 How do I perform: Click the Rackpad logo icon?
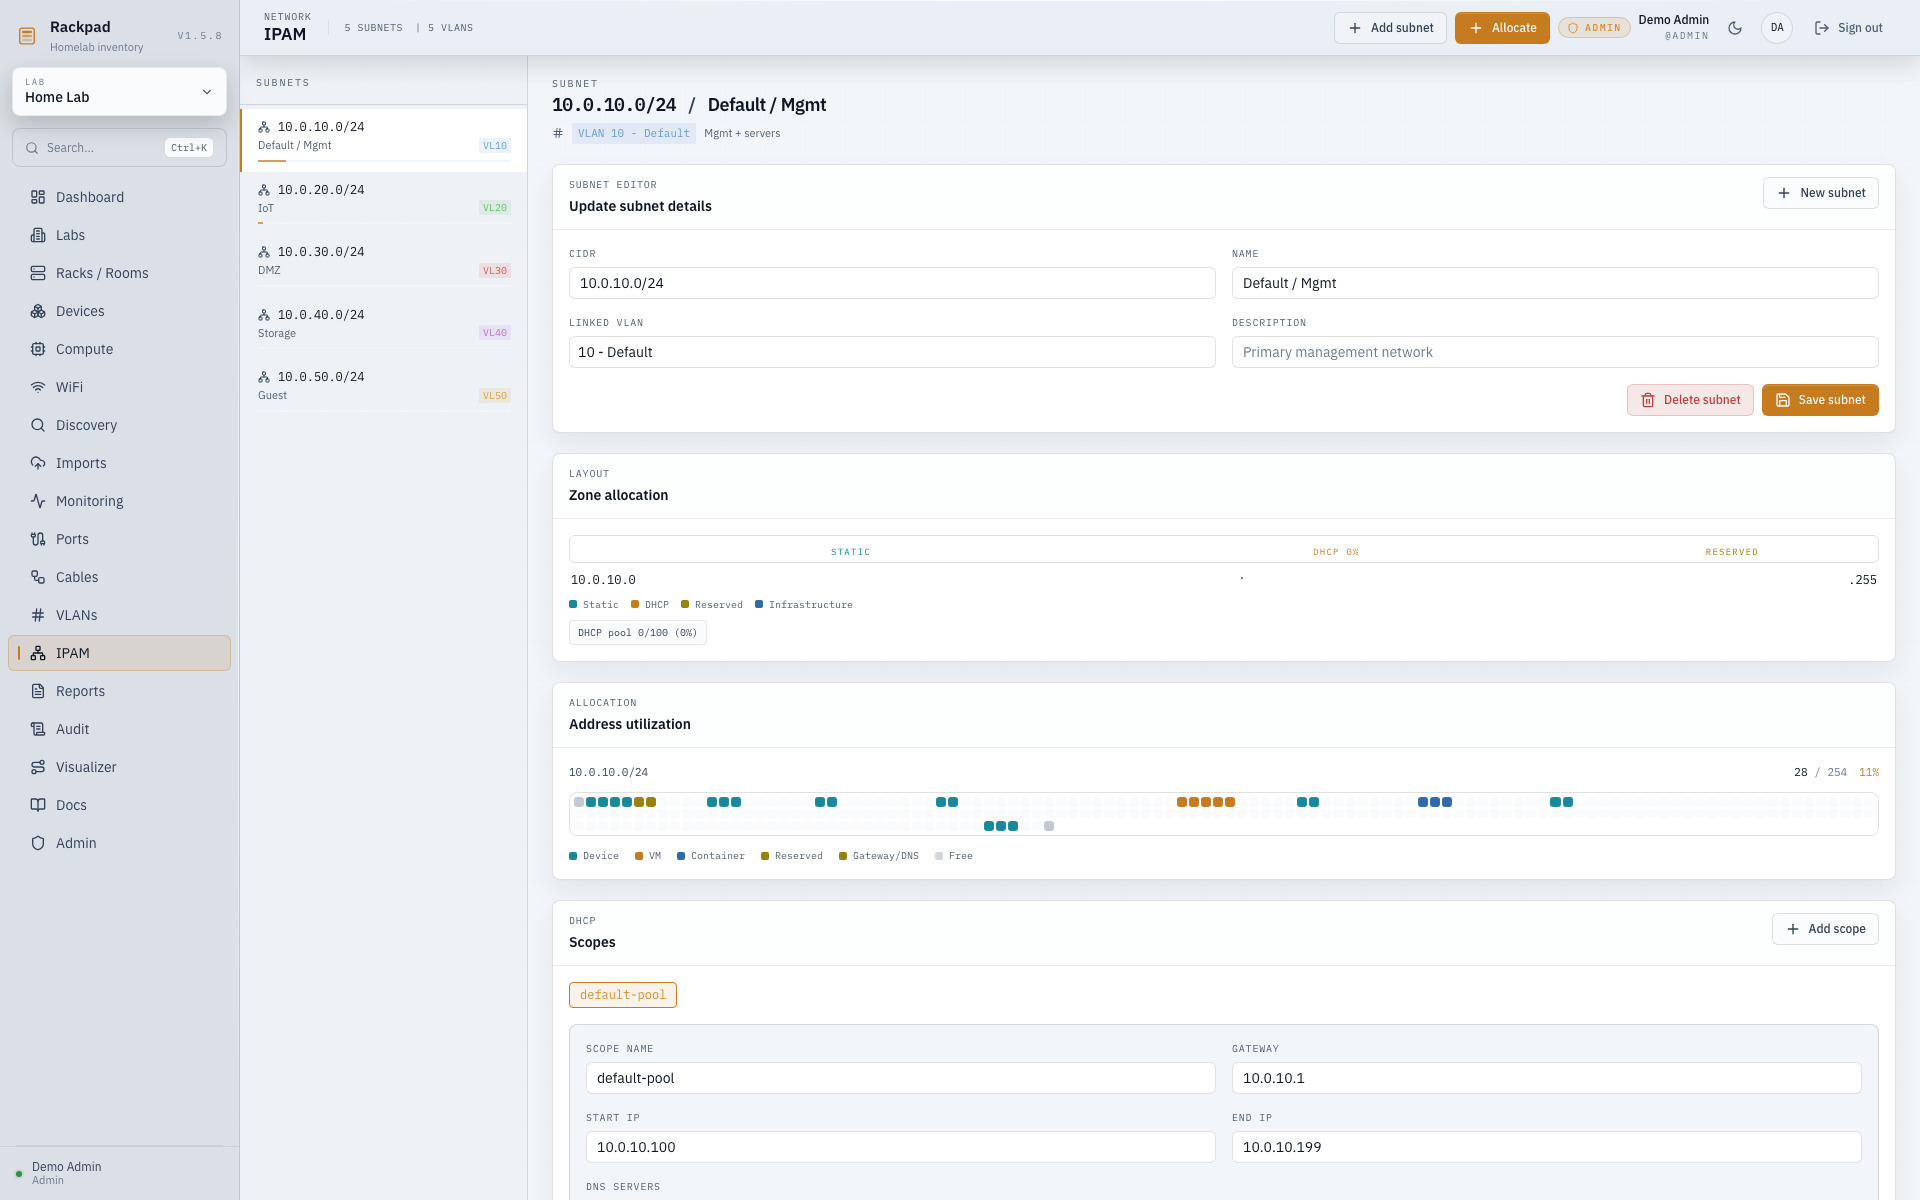pos(27,36)
